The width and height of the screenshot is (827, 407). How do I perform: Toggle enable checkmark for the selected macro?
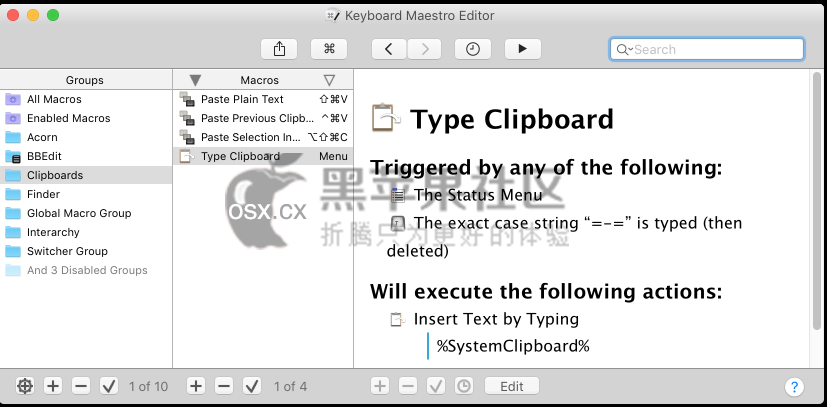252,386
